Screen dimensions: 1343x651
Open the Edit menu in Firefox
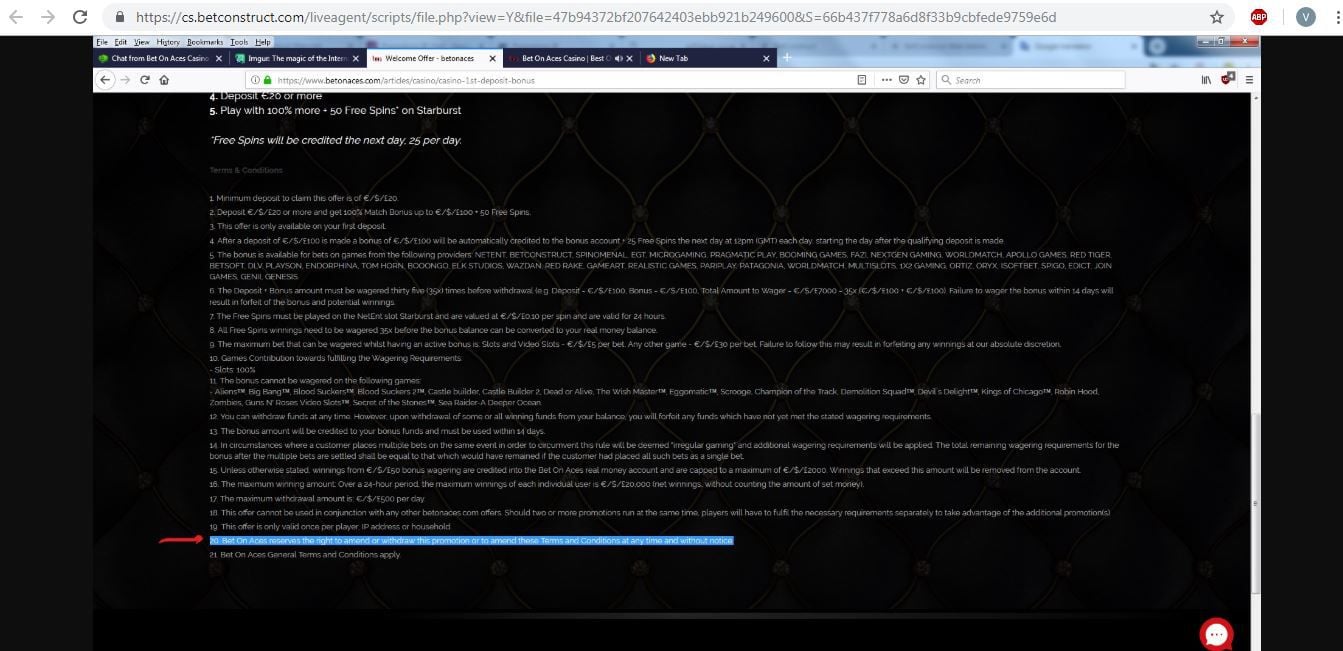(121, 42)
